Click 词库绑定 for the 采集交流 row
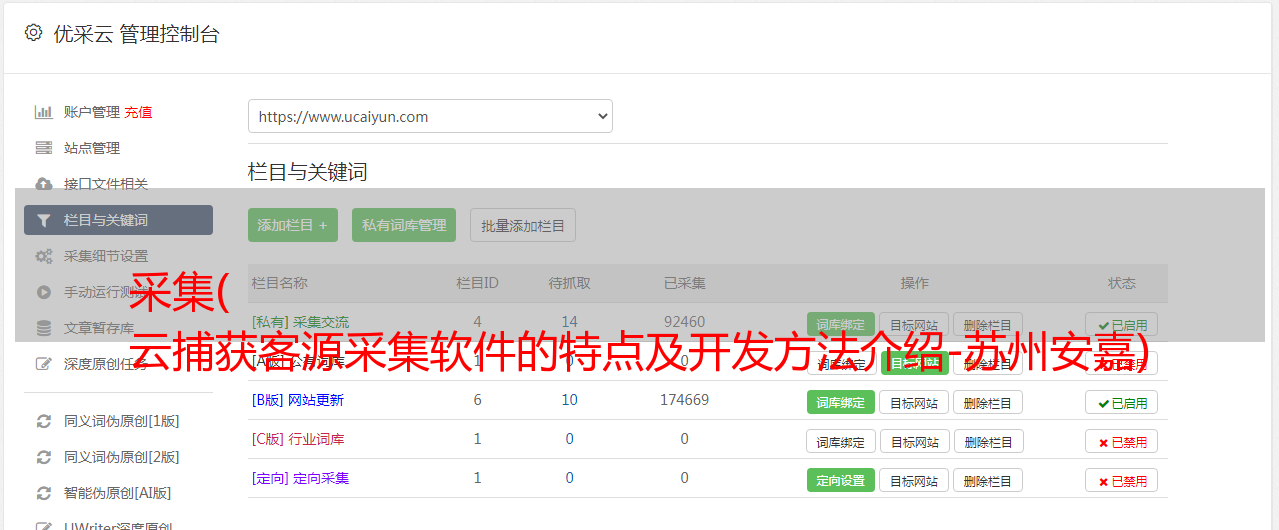 pos(840,324)
